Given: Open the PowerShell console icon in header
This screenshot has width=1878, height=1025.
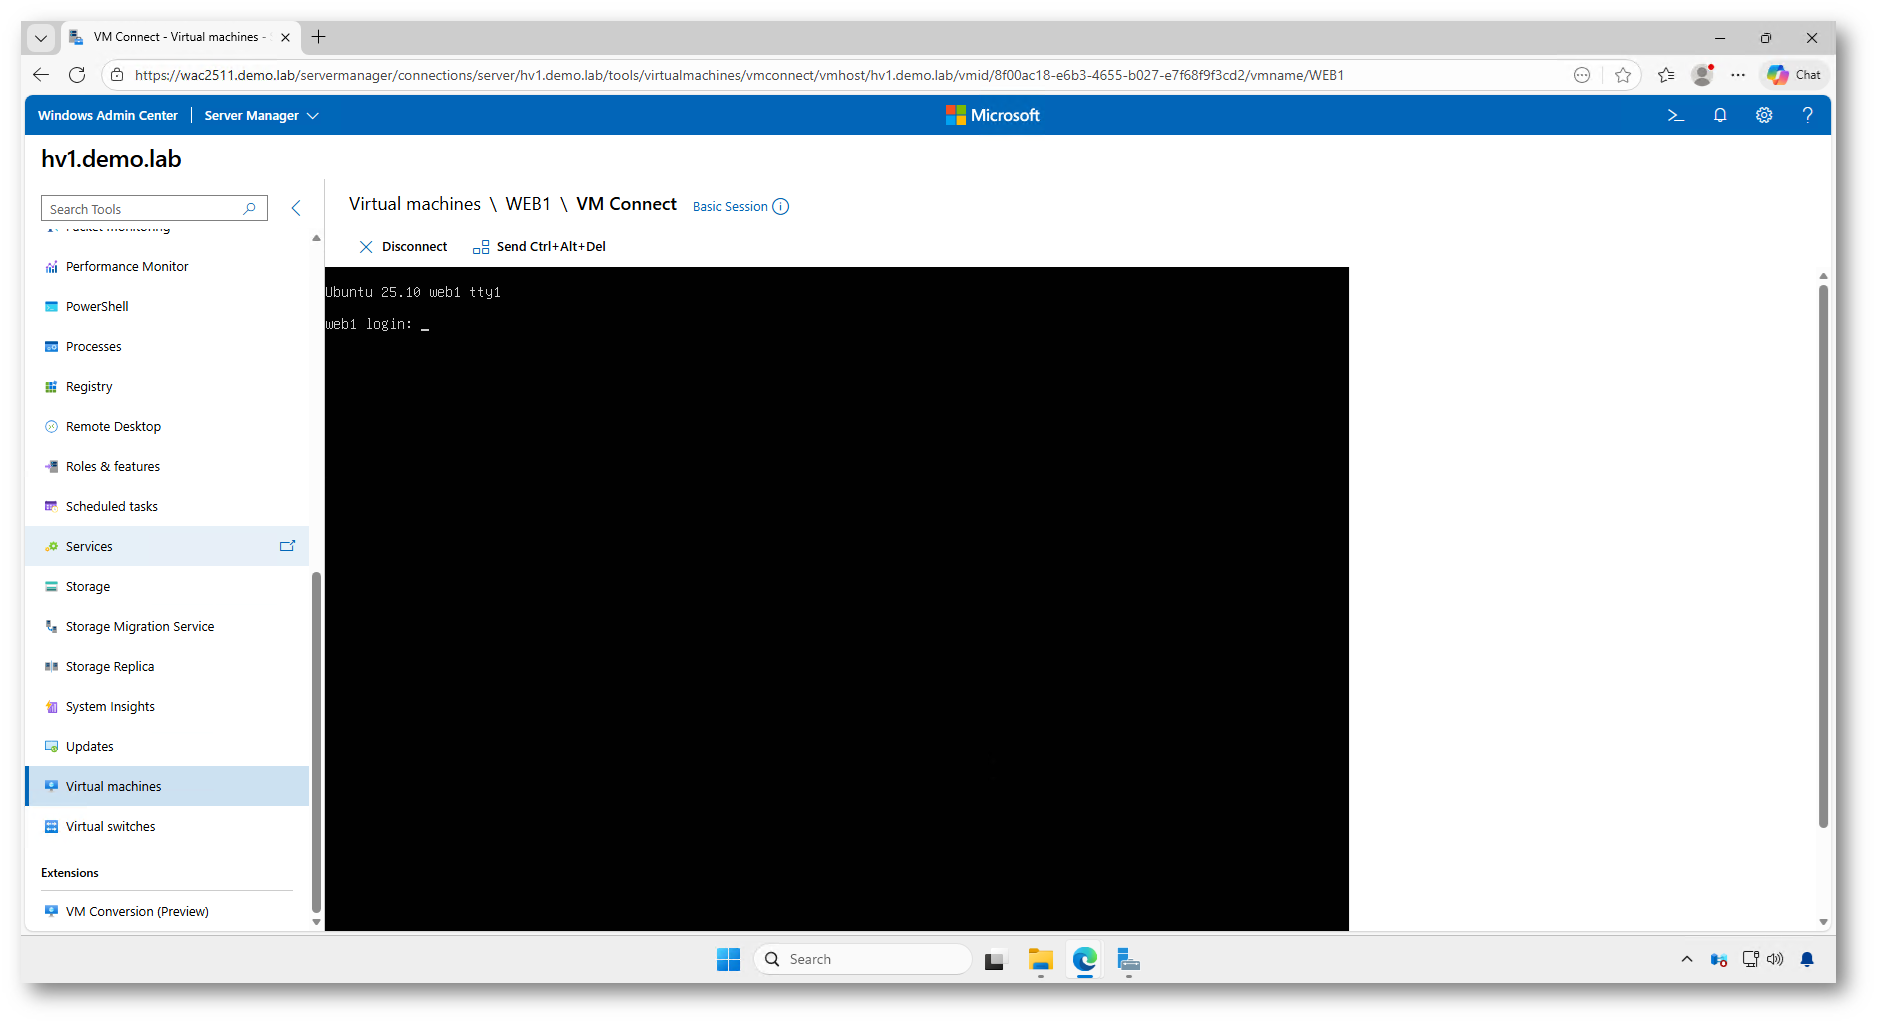Looking at the screenshot, I should click(1676, 116).
